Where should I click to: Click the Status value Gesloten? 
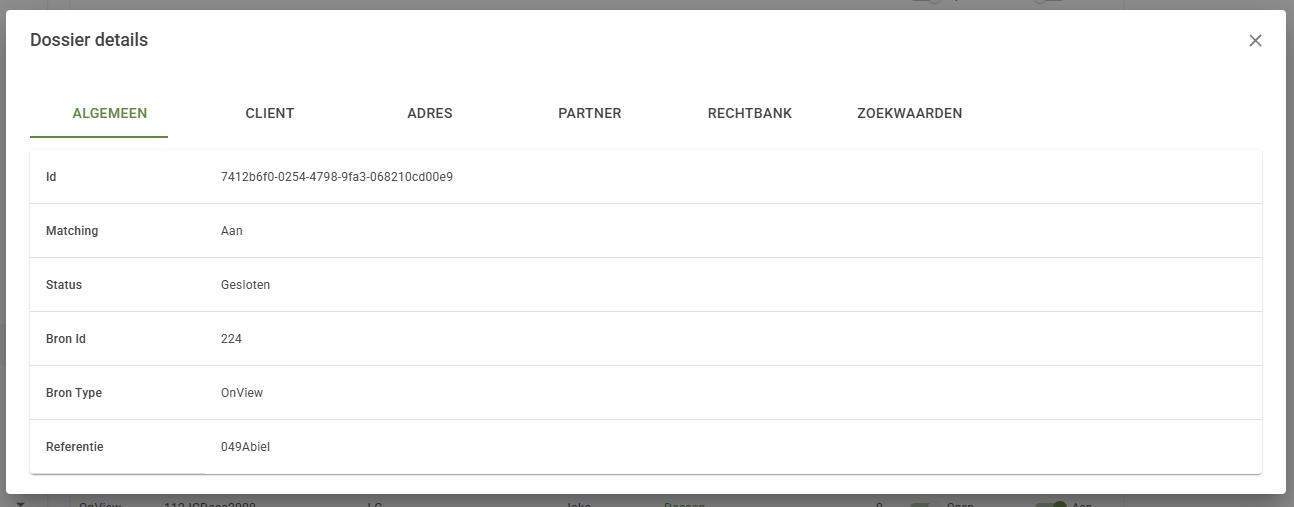click(x=245, y=285)
